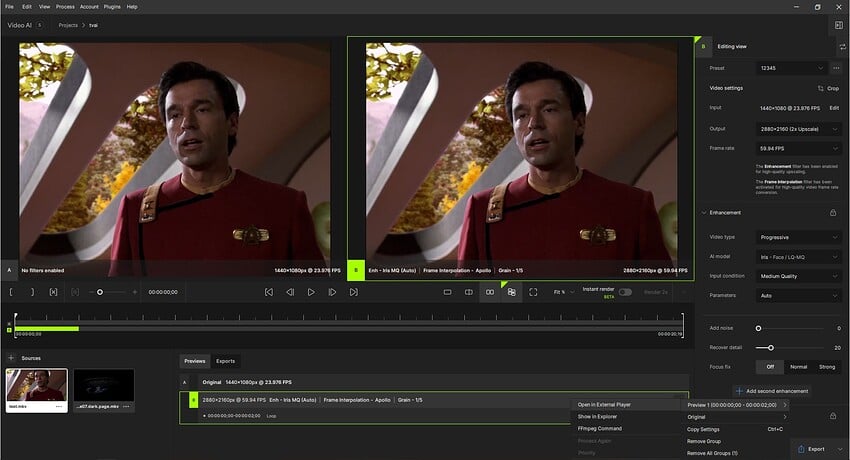Open the Parameters Auto dropdown

click(x=799, y=296)
